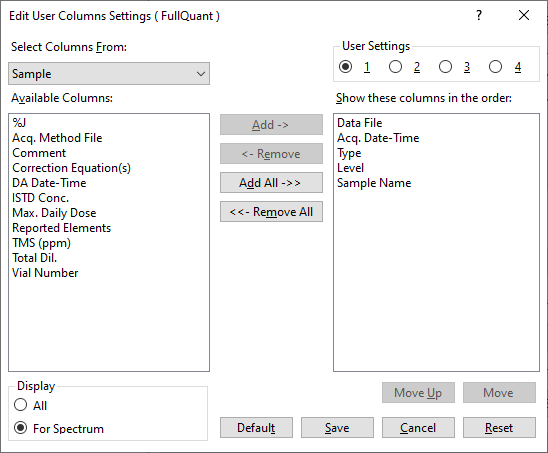Click the Add -> button
Image resolution: width=548 pixels, height=453 pixels.
tap(271, 125)
